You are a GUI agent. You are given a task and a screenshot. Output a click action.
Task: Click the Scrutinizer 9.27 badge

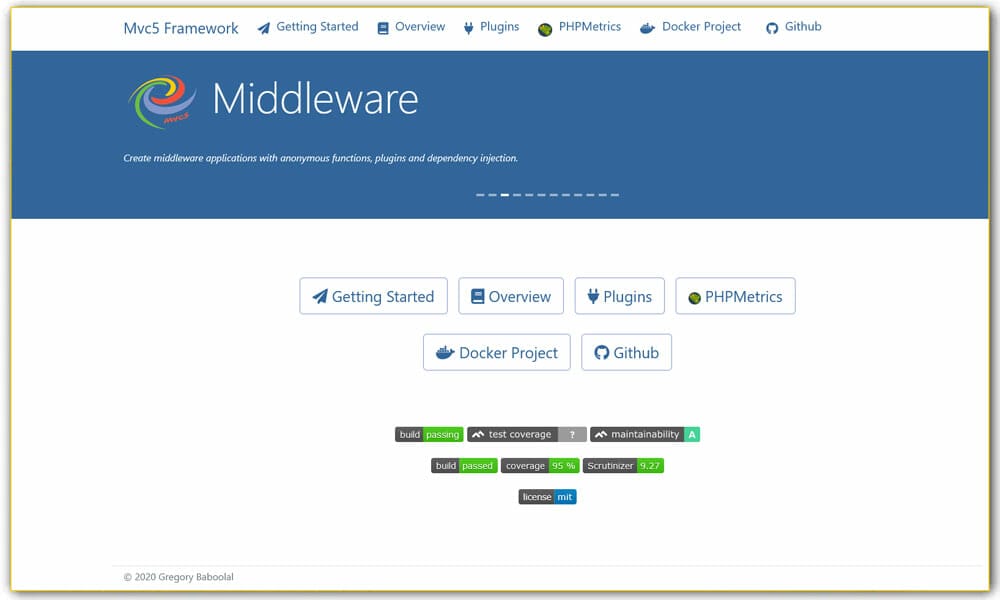coord(623,465)
